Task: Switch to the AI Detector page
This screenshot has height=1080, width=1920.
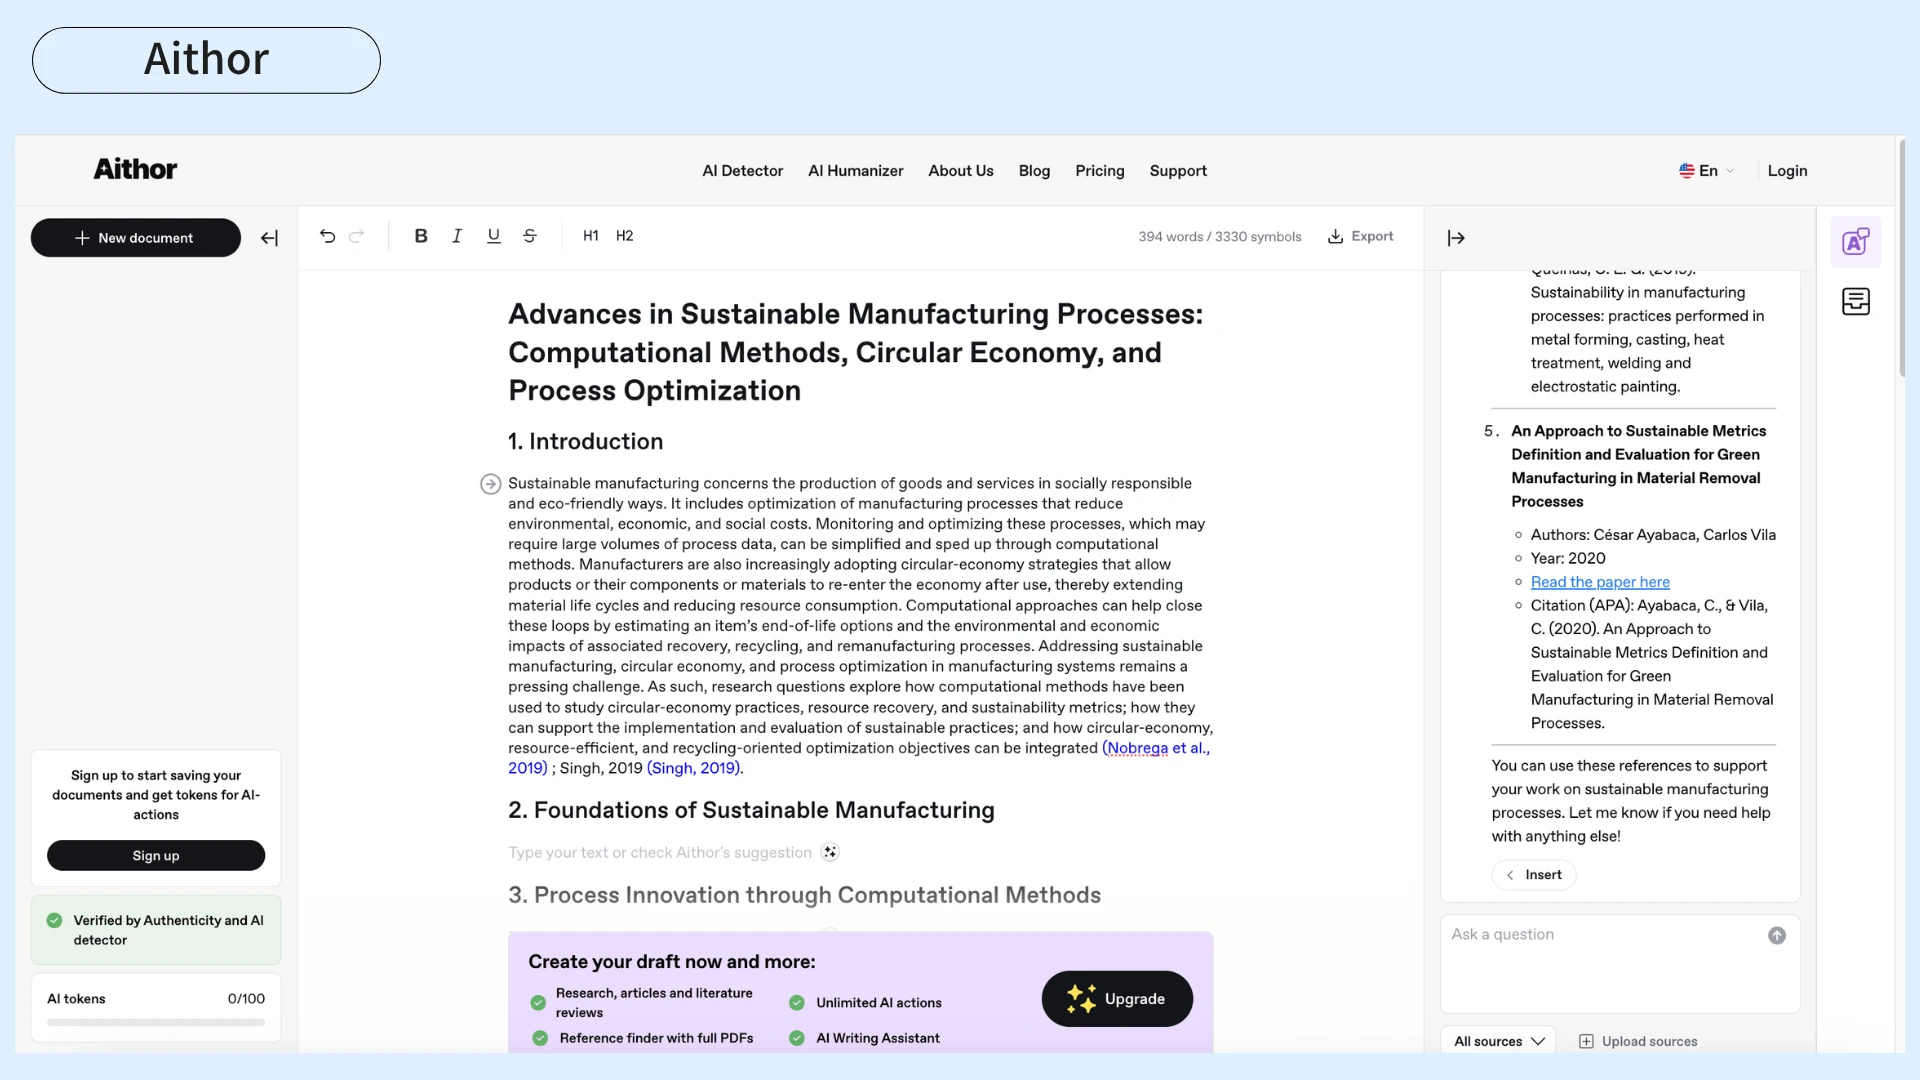Action: pyautogui.click(x=741, y=171)
